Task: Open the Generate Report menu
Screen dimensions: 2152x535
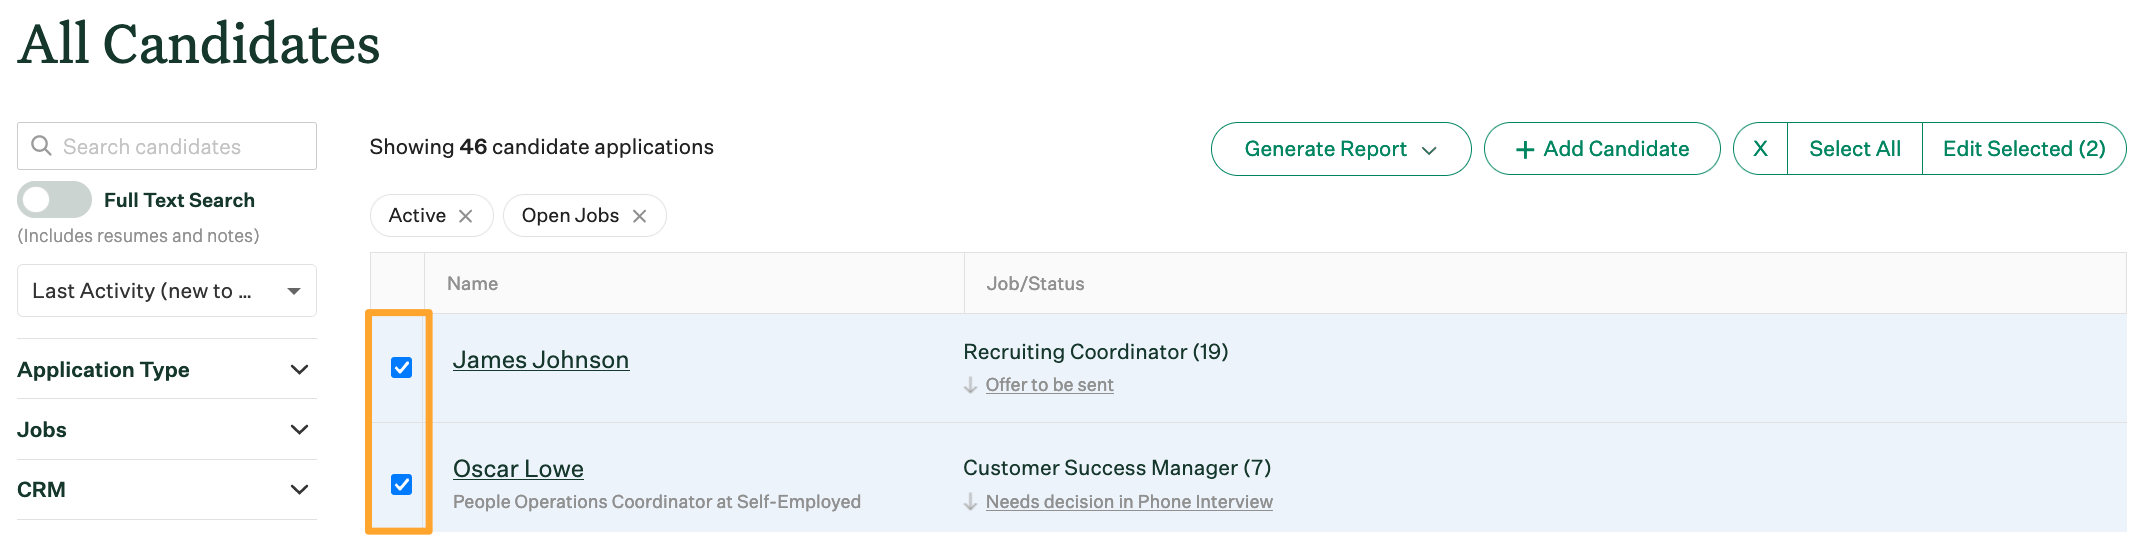Action: point(1340,149)
